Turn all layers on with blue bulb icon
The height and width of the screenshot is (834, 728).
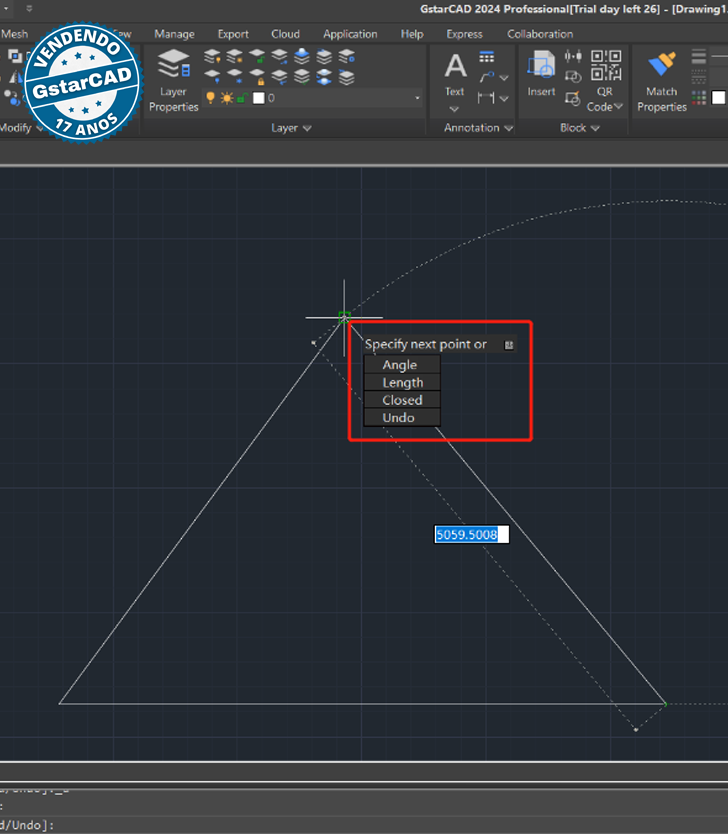[x=212, y=77]
